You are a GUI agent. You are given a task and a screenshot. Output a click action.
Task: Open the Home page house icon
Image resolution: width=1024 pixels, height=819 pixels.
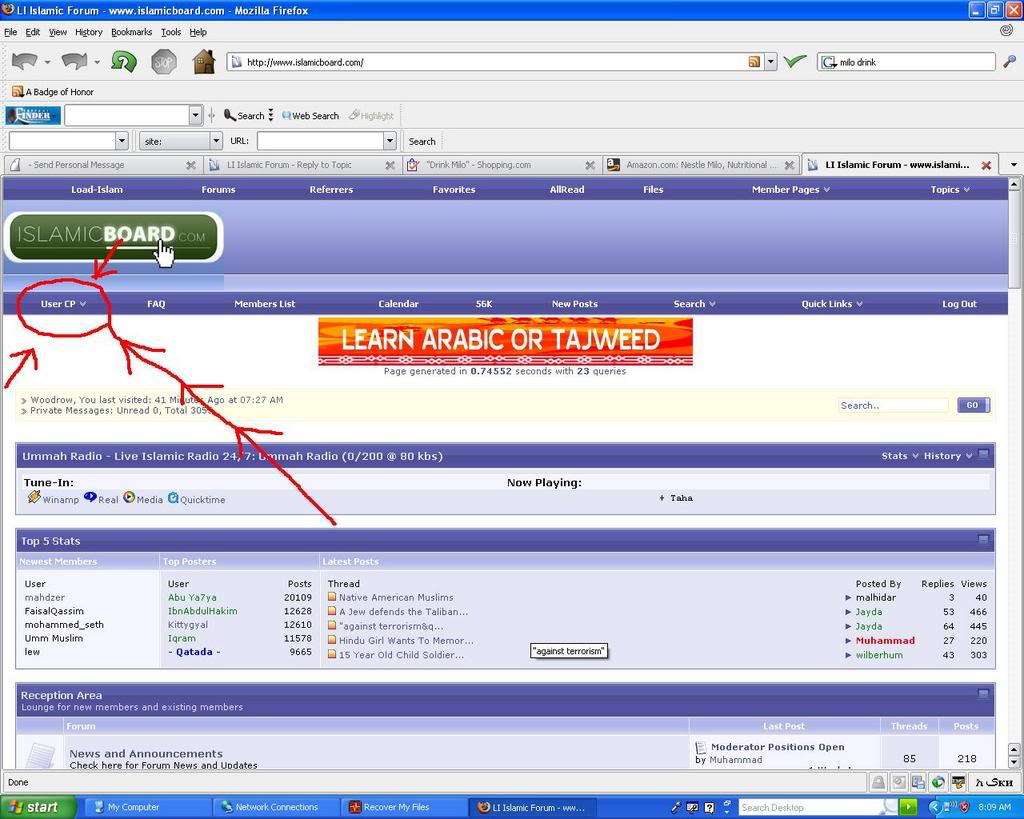pos(204,62)
